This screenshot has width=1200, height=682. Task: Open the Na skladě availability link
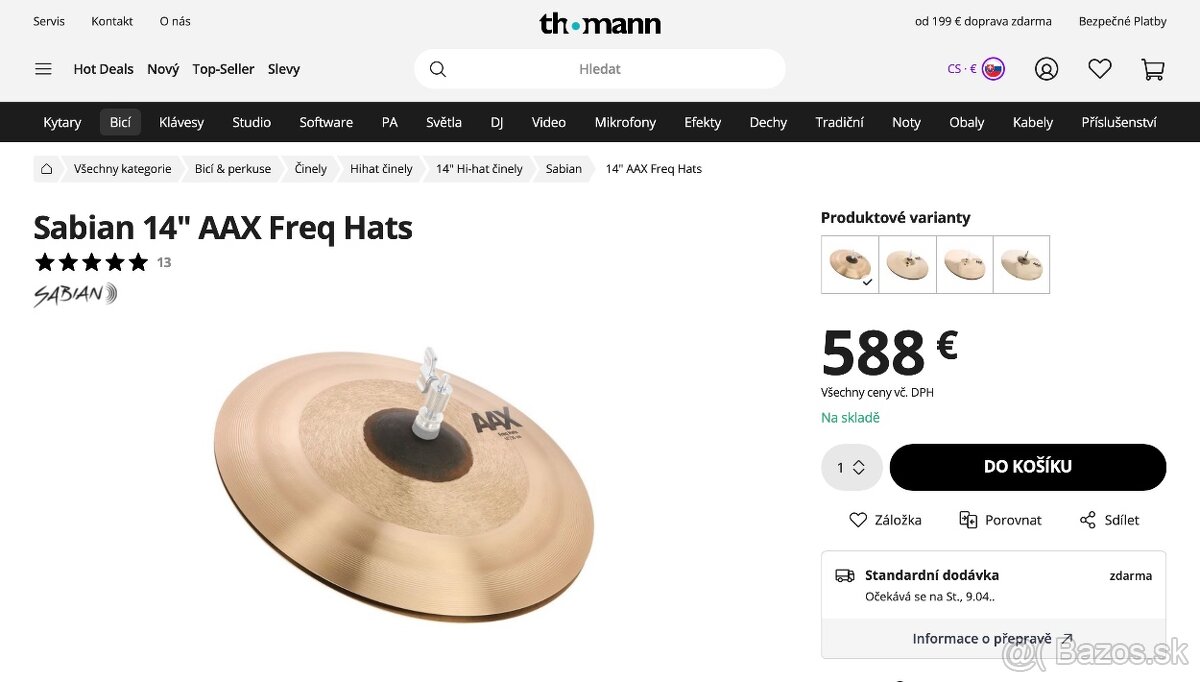click(849, 418)
